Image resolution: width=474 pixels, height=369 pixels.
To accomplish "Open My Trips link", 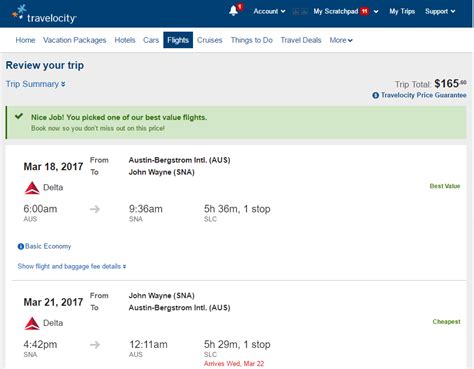I will point(402,11).
